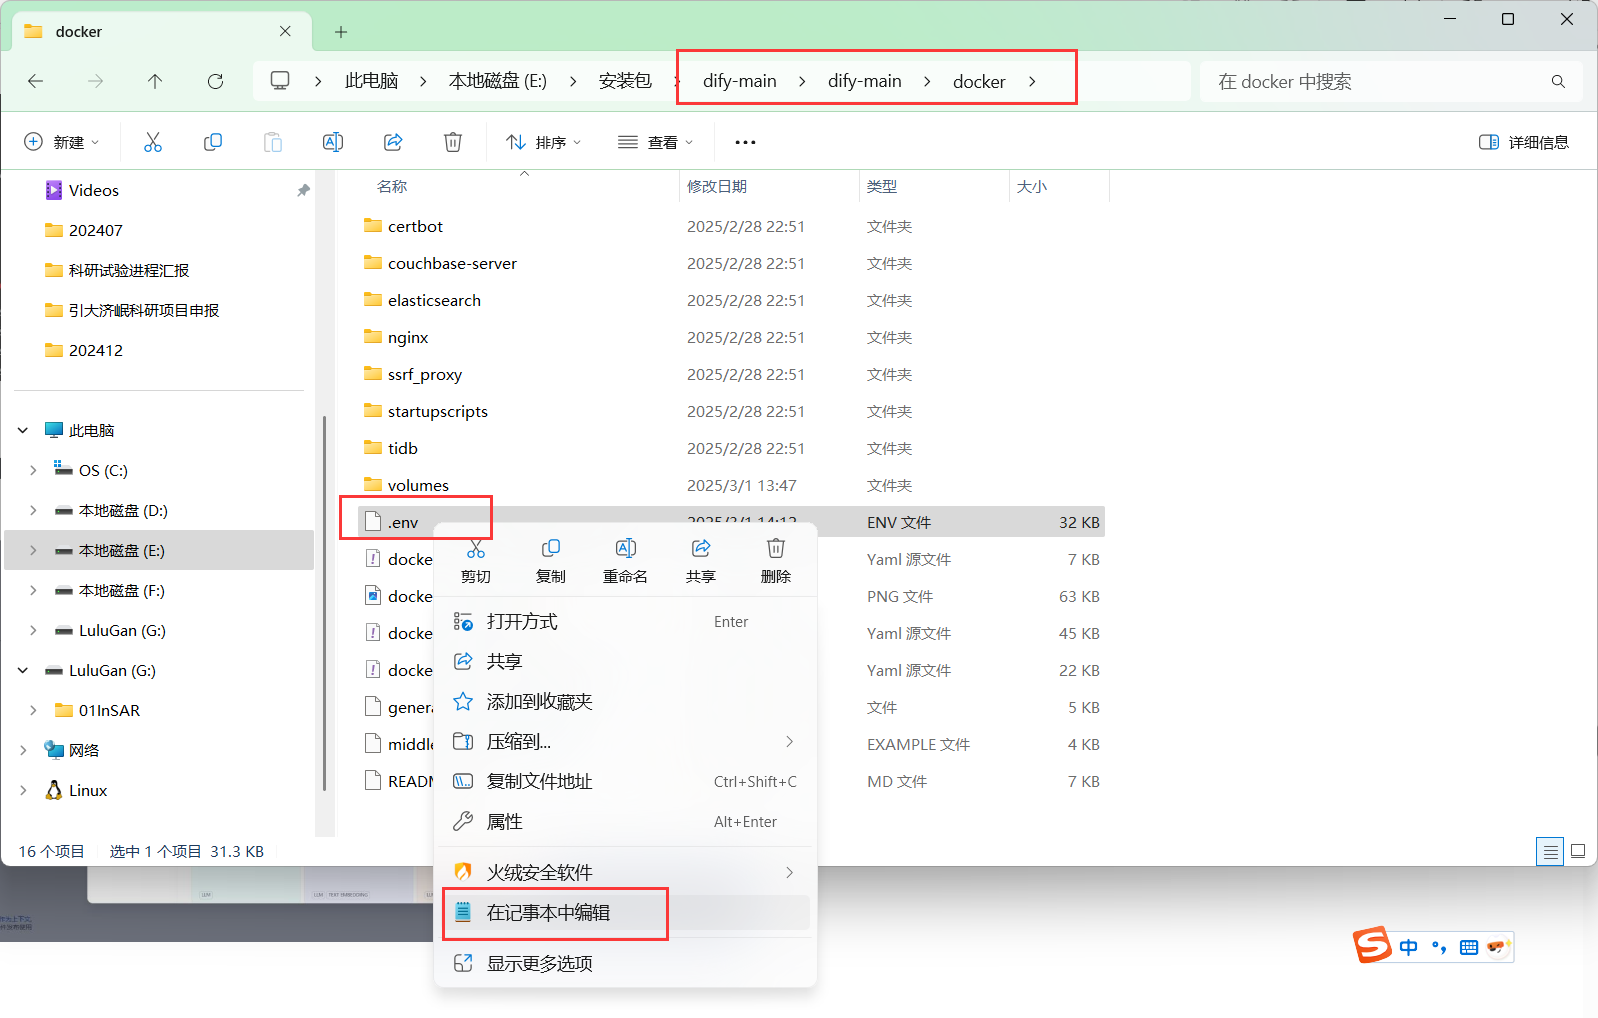This screenshot has height=1018, width=1598.
Task: Click the Sogou input method logo
Action: coord(1372,945)
